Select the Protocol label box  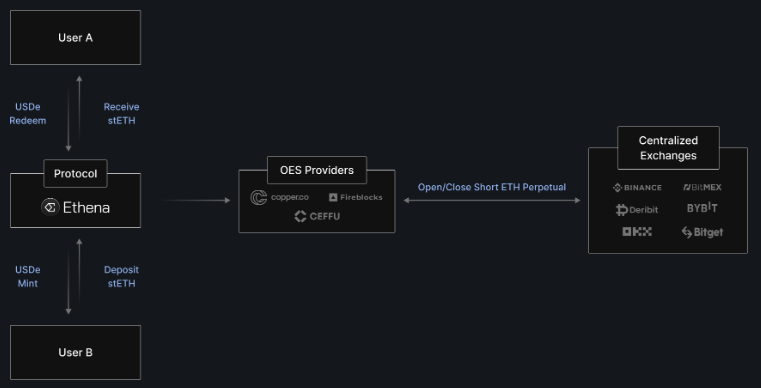(x=75, y=173)
